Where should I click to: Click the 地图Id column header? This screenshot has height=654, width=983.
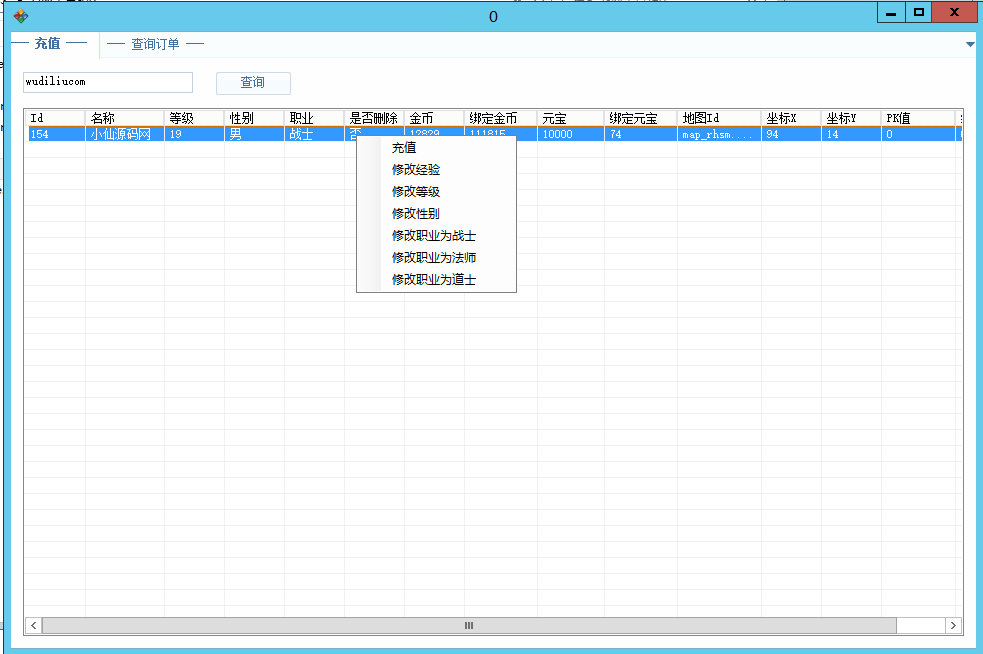[x=720, y=118]
